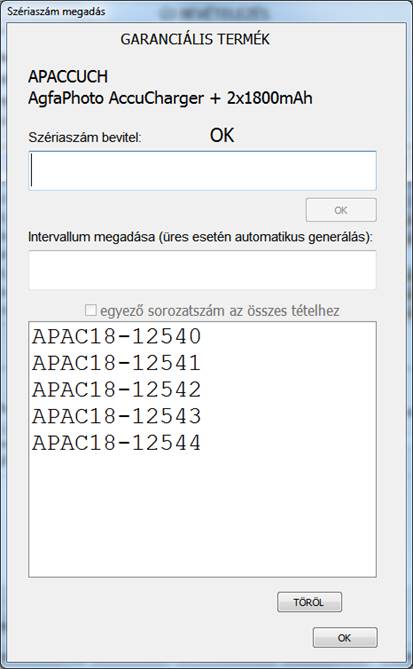Screen dimensions: 413x669
Task: Highlight the APAC18-12543 serial row
Action: (x=116, y=416)
